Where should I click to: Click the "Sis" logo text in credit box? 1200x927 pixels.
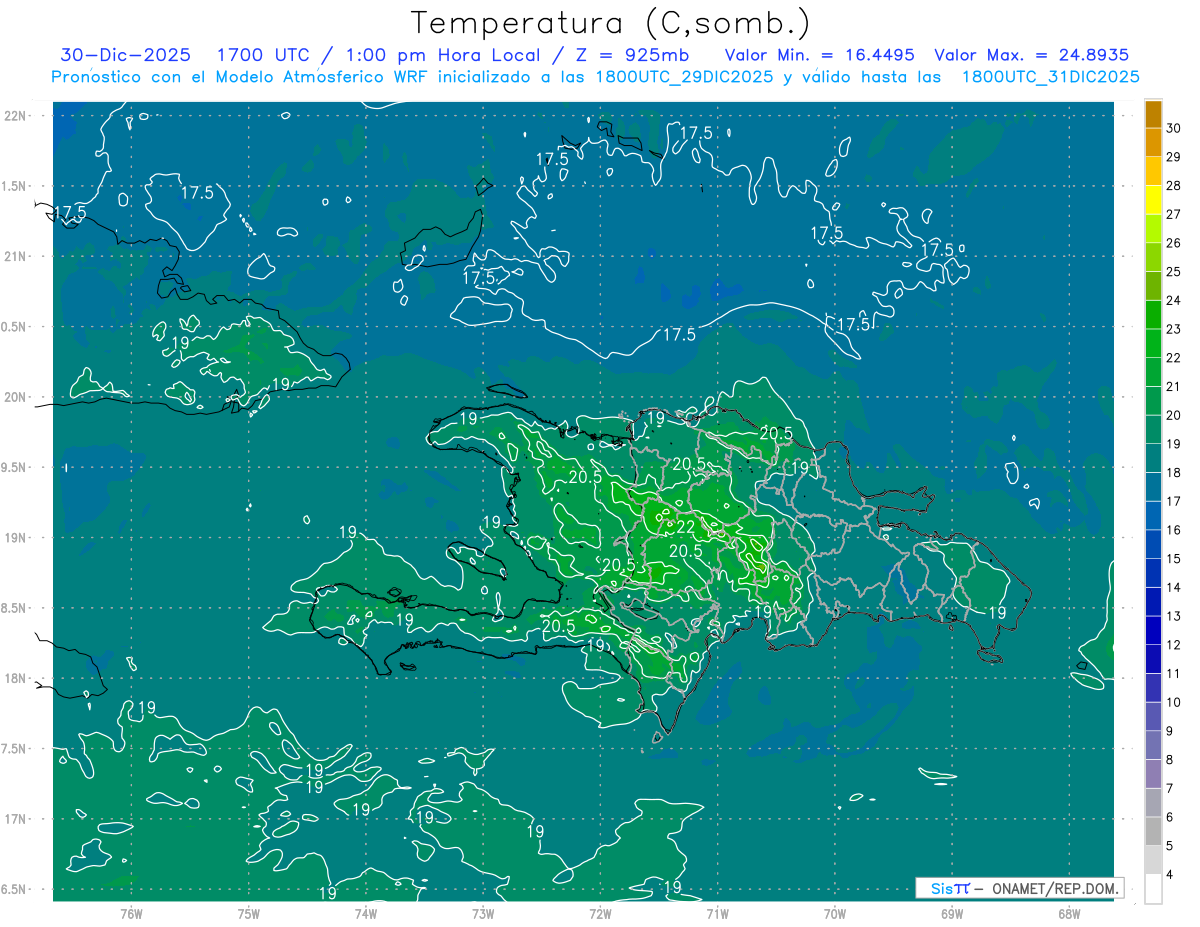pyautogui.click(x=942, y=888)
